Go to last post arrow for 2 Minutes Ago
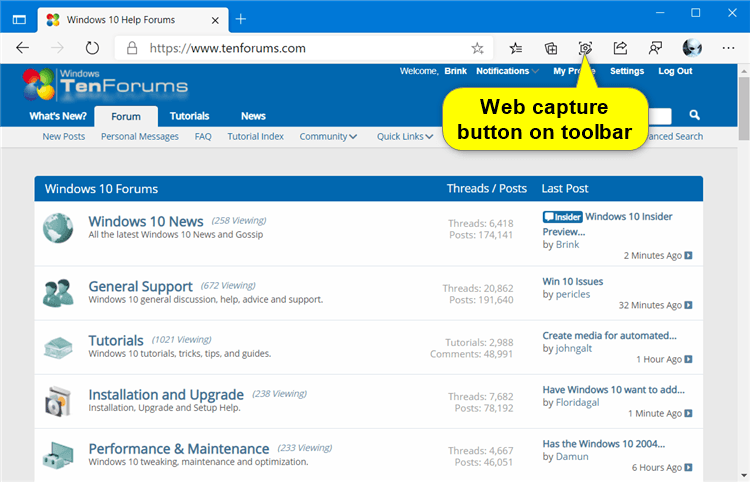 [688, 255]
